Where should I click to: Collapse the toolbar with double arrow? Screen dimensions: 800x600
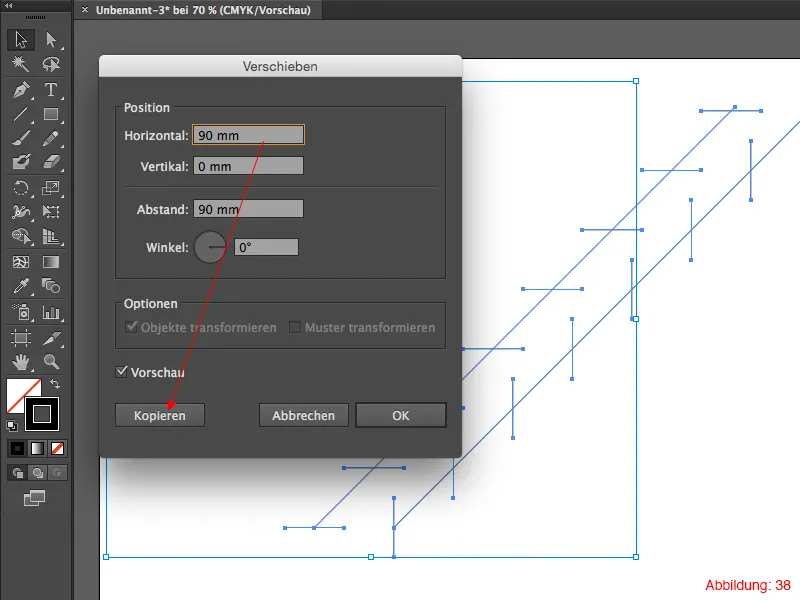(9, 5)
